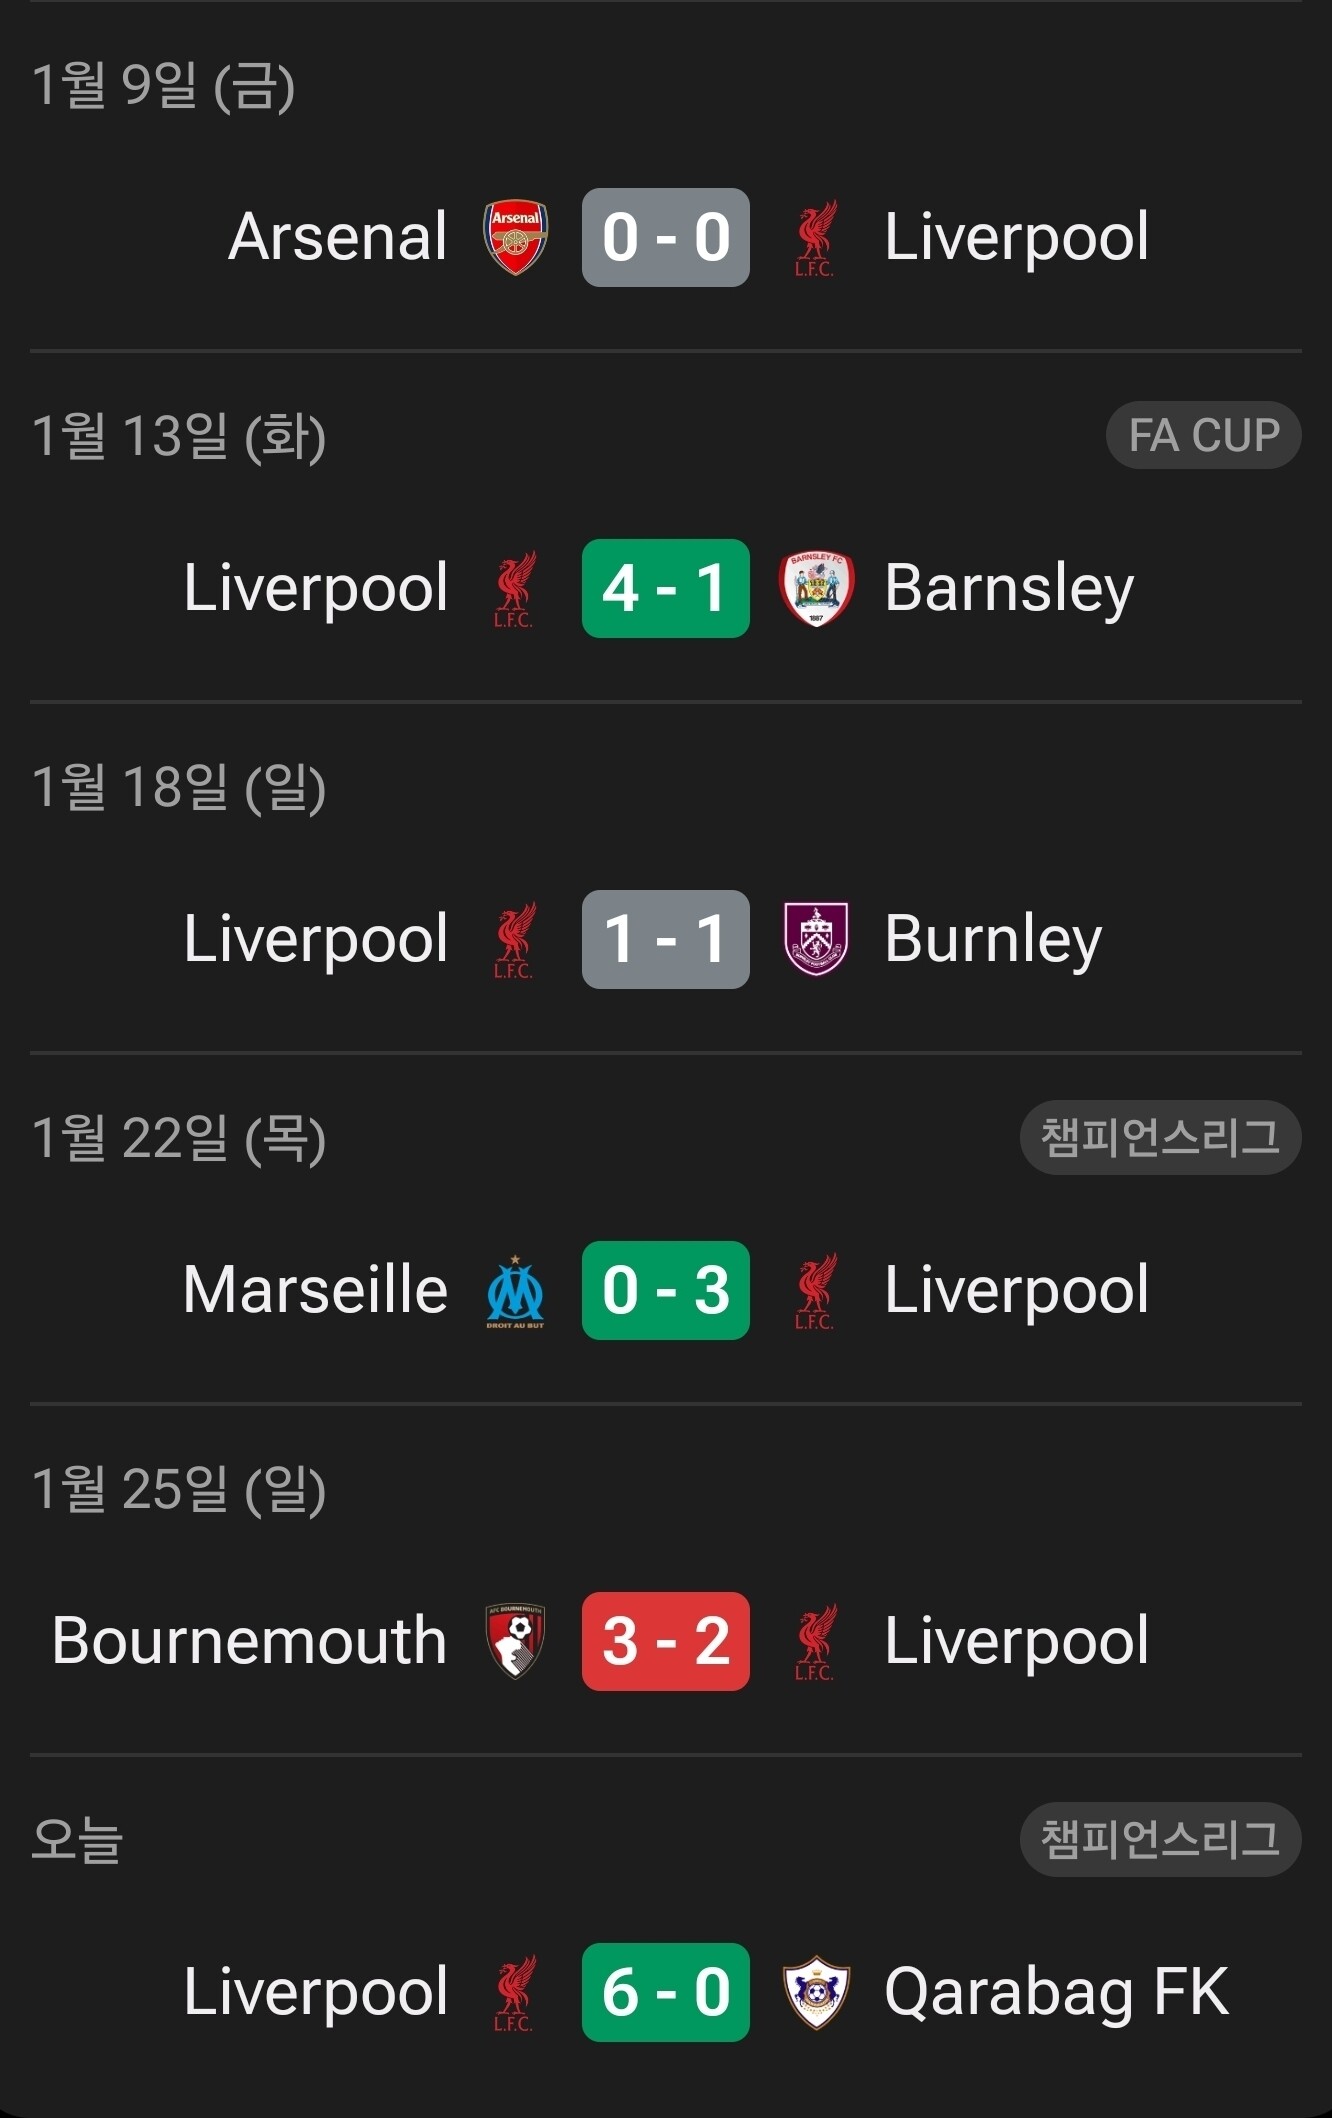The width and height of the screenshot is (1332, 2118).
Task: Tap Liverpool crest in Barnsley match
Action: pos(515,589)
